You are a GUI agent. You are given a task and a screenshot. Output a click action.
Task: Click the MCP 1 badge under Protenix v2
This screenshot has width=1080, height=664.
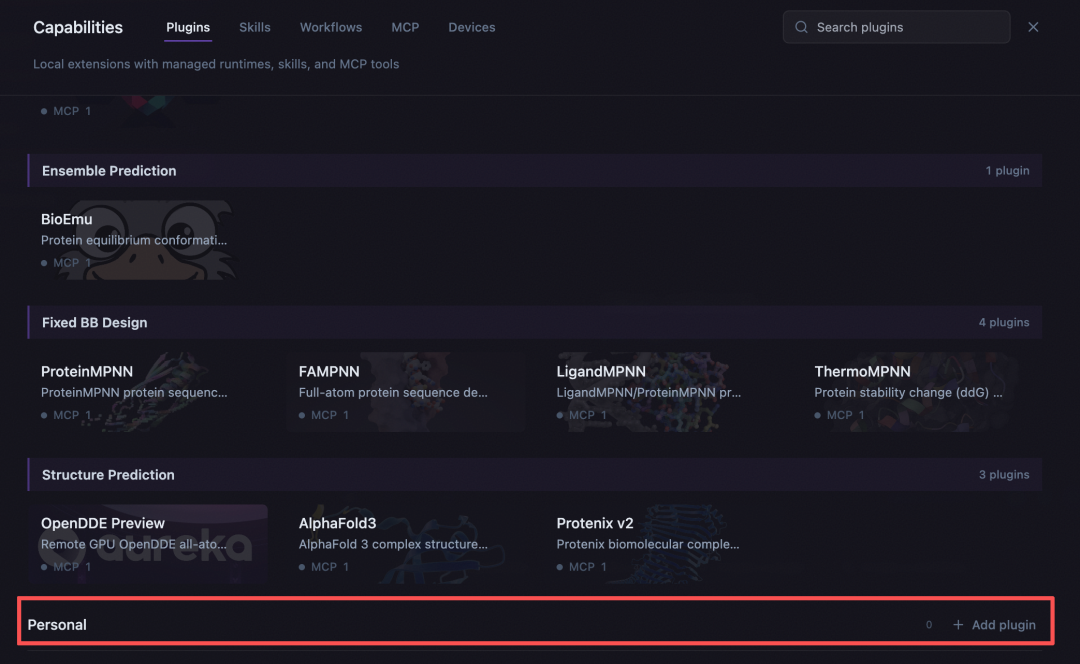582,567
